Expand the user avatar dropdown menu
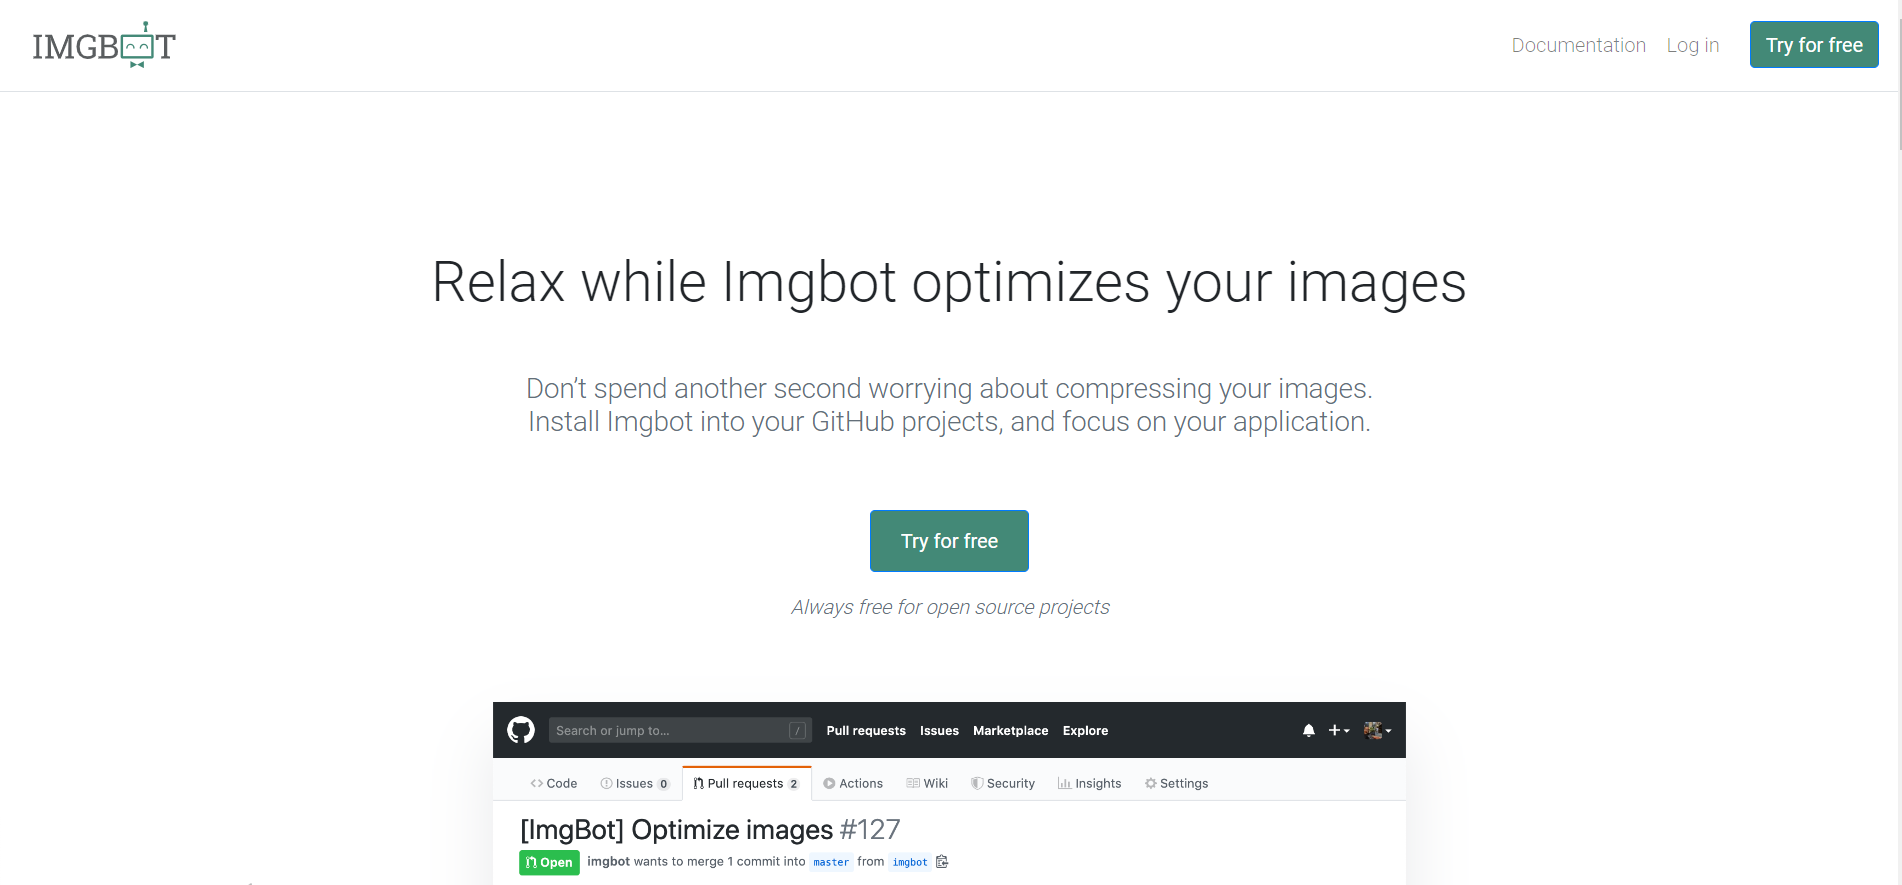1902x885 pixels. [x=1377, y=731]
